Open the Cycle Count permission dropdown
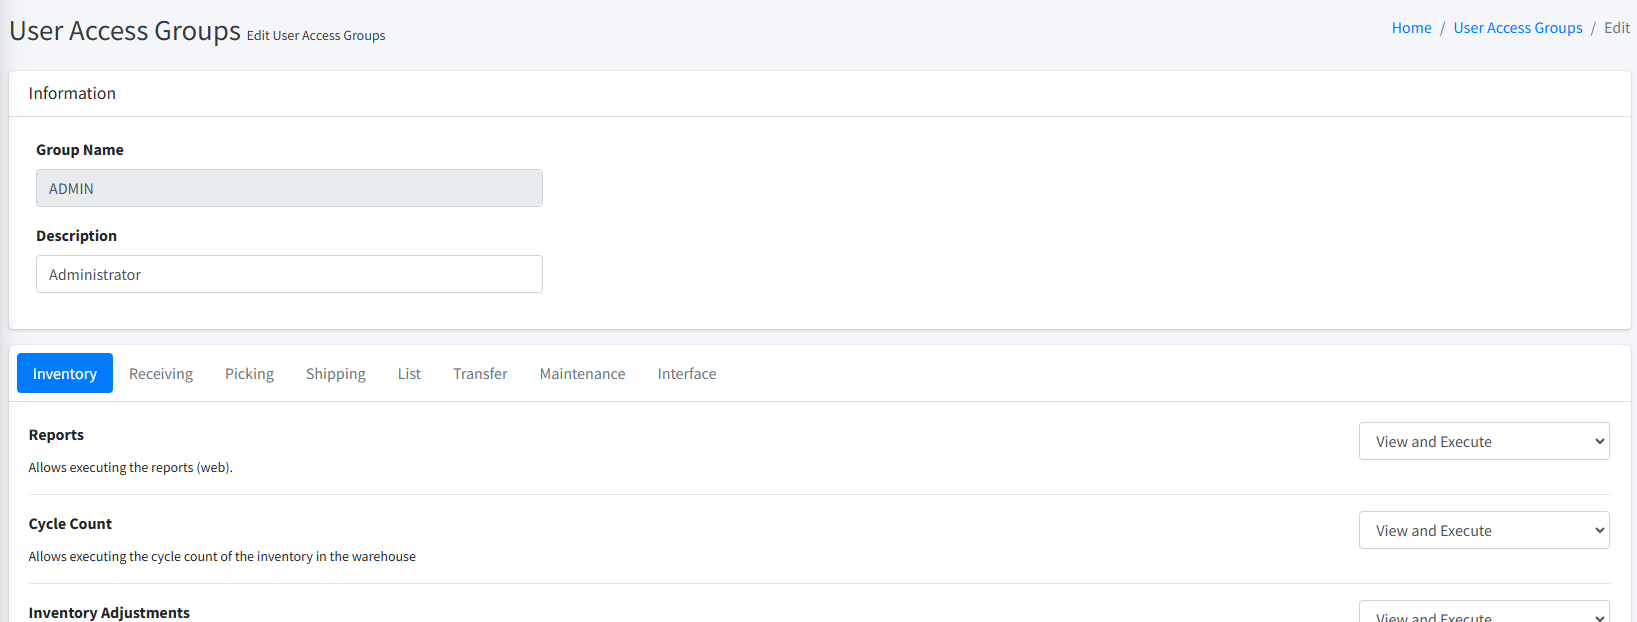Viewport: 1637px width, 622px height. [x=1483, y=530]
